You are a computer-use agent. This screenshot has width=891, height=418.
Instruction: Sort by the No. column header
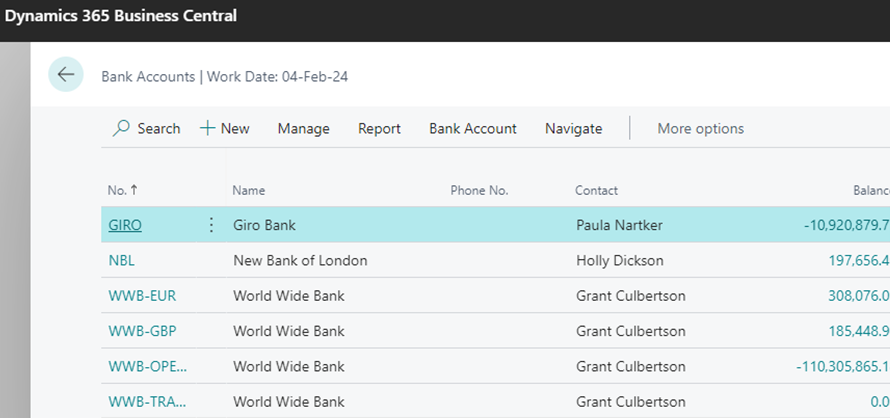coord(122,190)
